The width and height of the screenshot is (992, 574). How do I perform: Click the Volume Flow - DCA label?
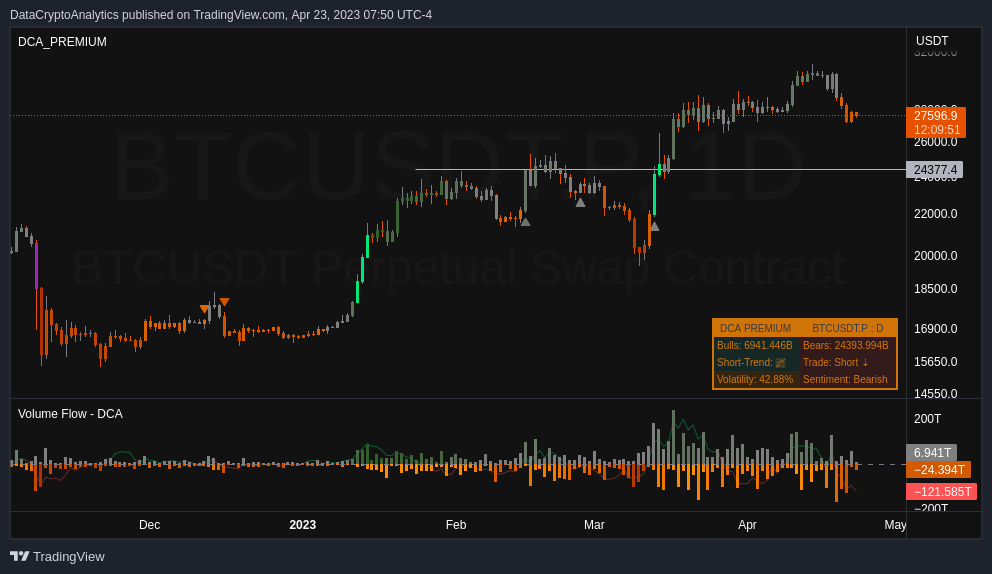tap(70, 414)
